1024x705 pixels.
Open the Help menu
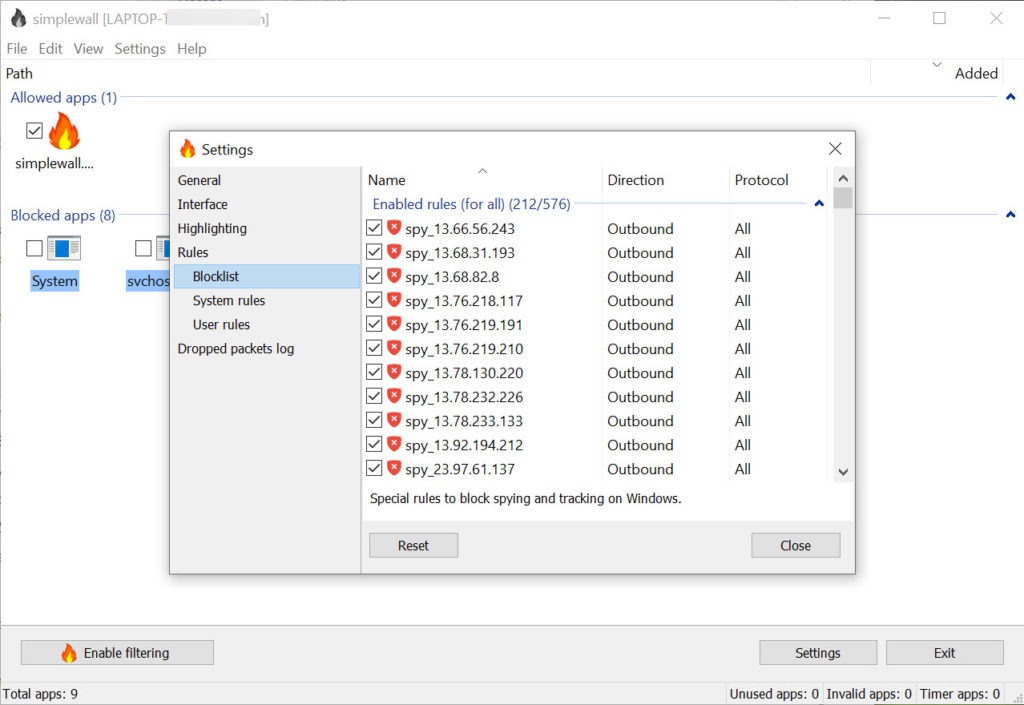[191, 49]
